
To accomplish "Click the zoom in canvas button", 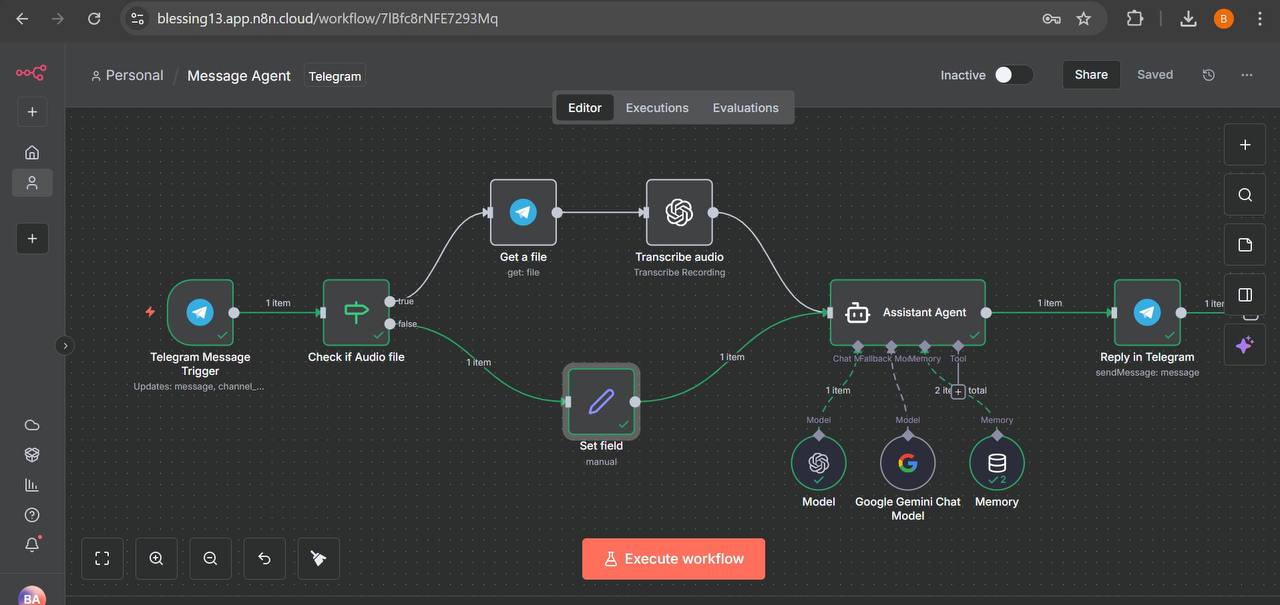I will tap(156, 559).
